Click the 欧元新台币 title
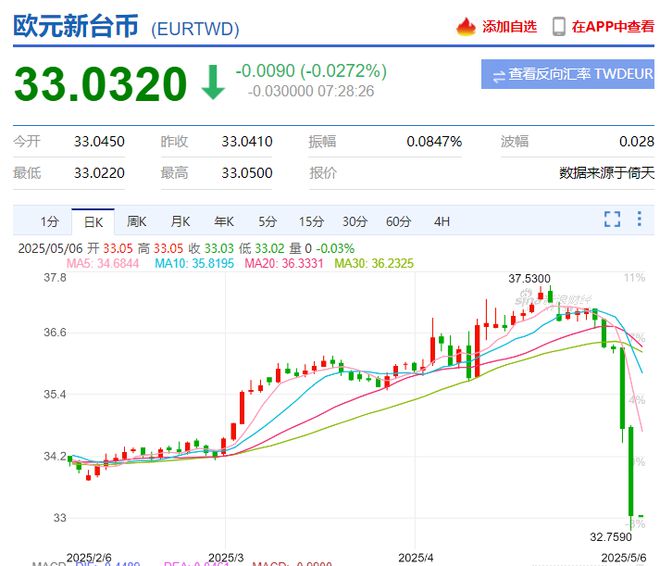660x566 pixels. coord(76,26)
